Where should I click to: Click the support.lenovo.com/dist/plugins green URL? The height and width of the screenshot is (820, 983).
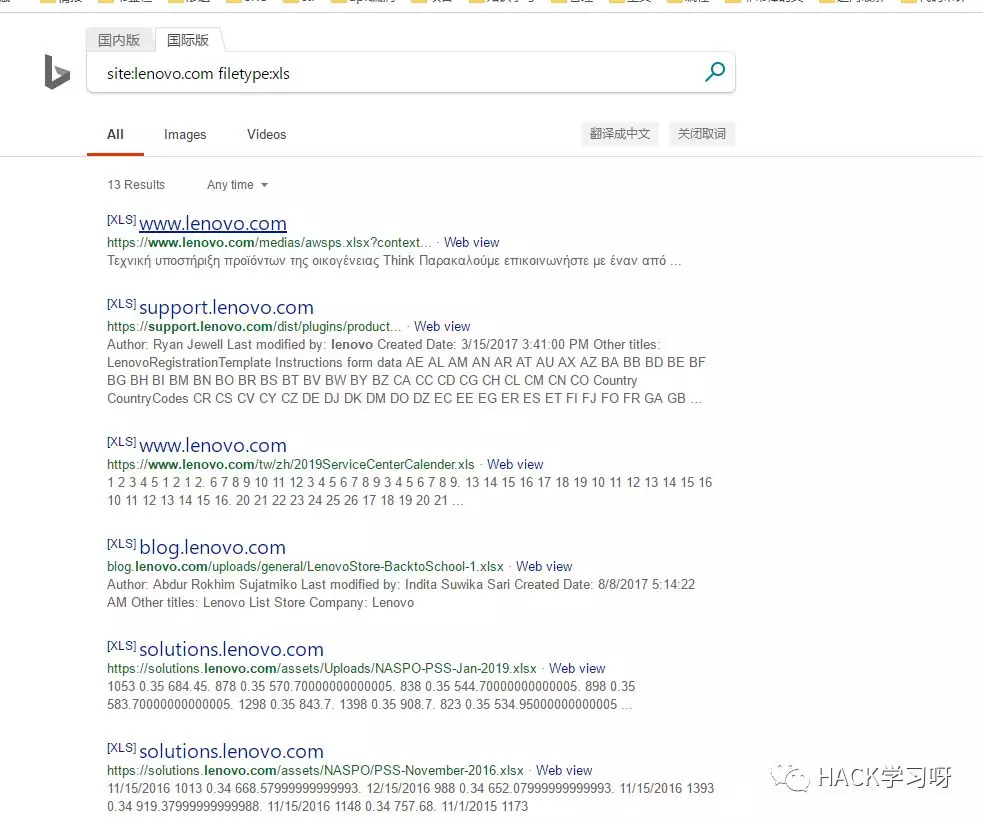pyautogui.click(x=254, y=327)
